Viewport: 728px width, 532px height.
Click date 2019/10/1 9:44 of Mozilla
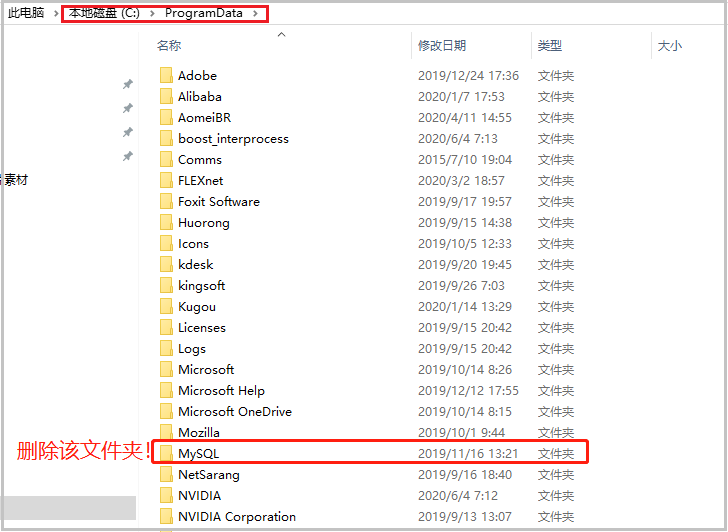461,433
